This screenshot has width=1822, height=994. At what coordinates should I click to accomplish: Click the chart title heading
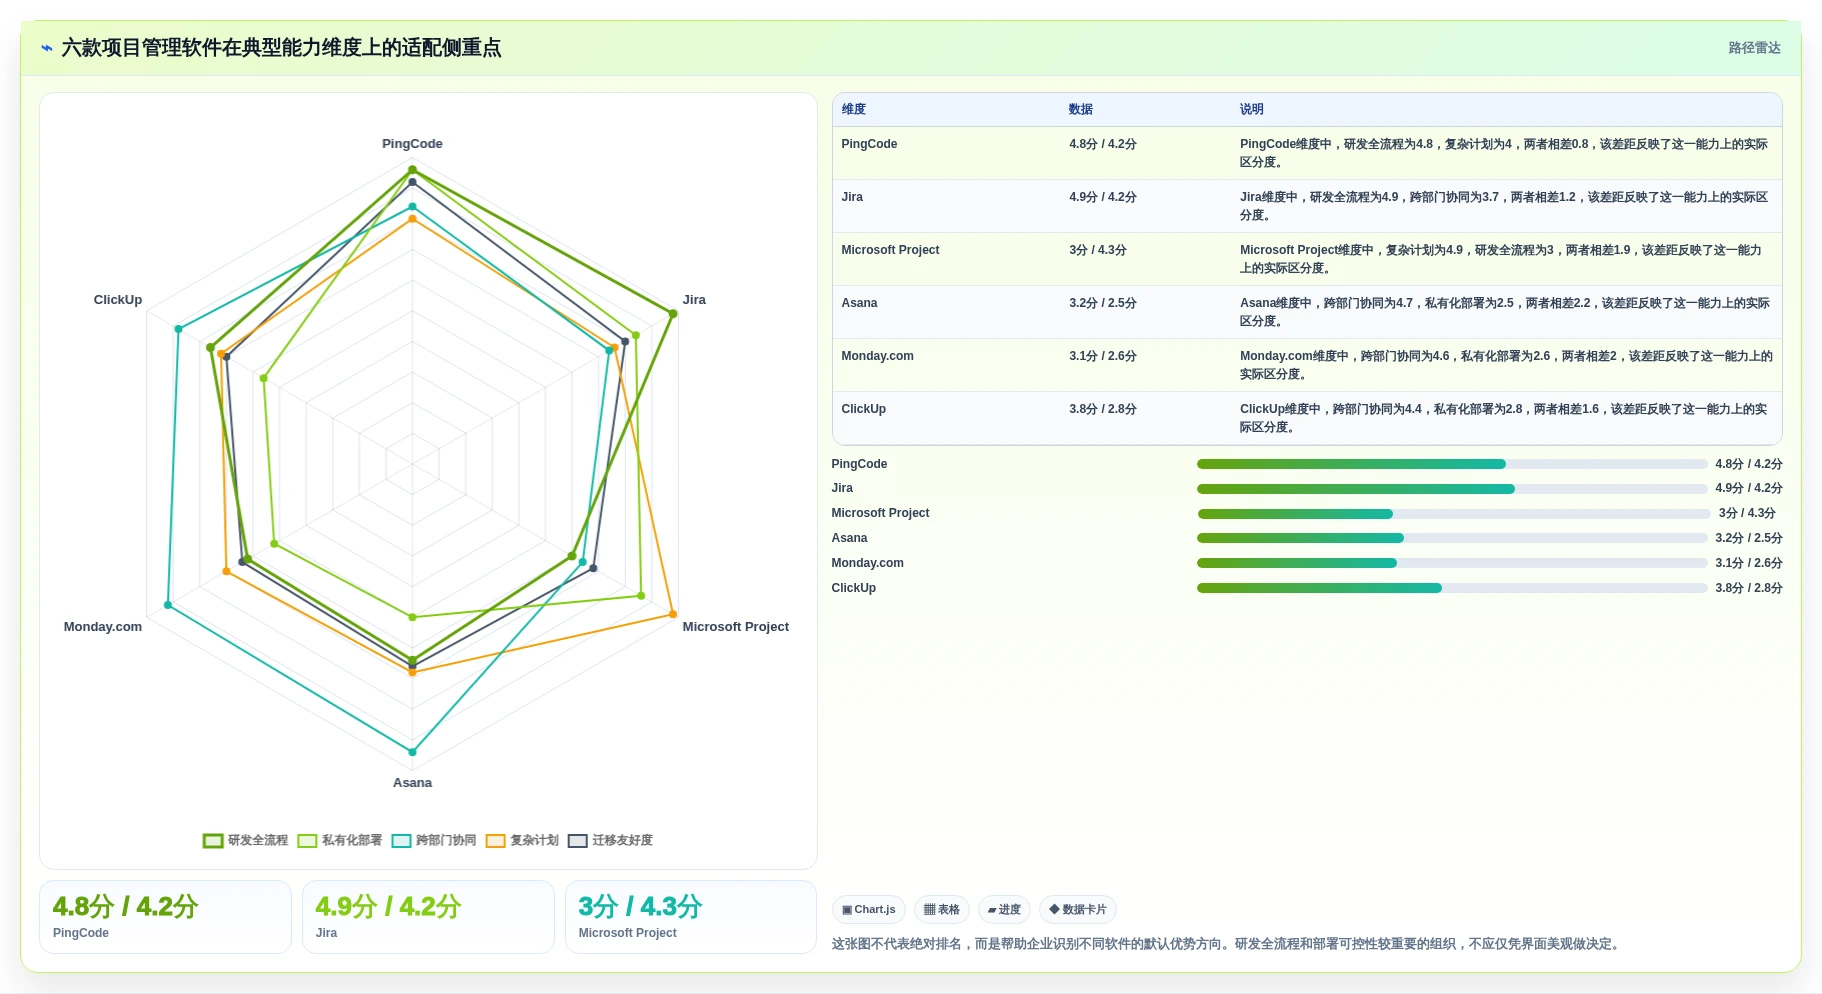pyautogui.click(x=281, y=48)
